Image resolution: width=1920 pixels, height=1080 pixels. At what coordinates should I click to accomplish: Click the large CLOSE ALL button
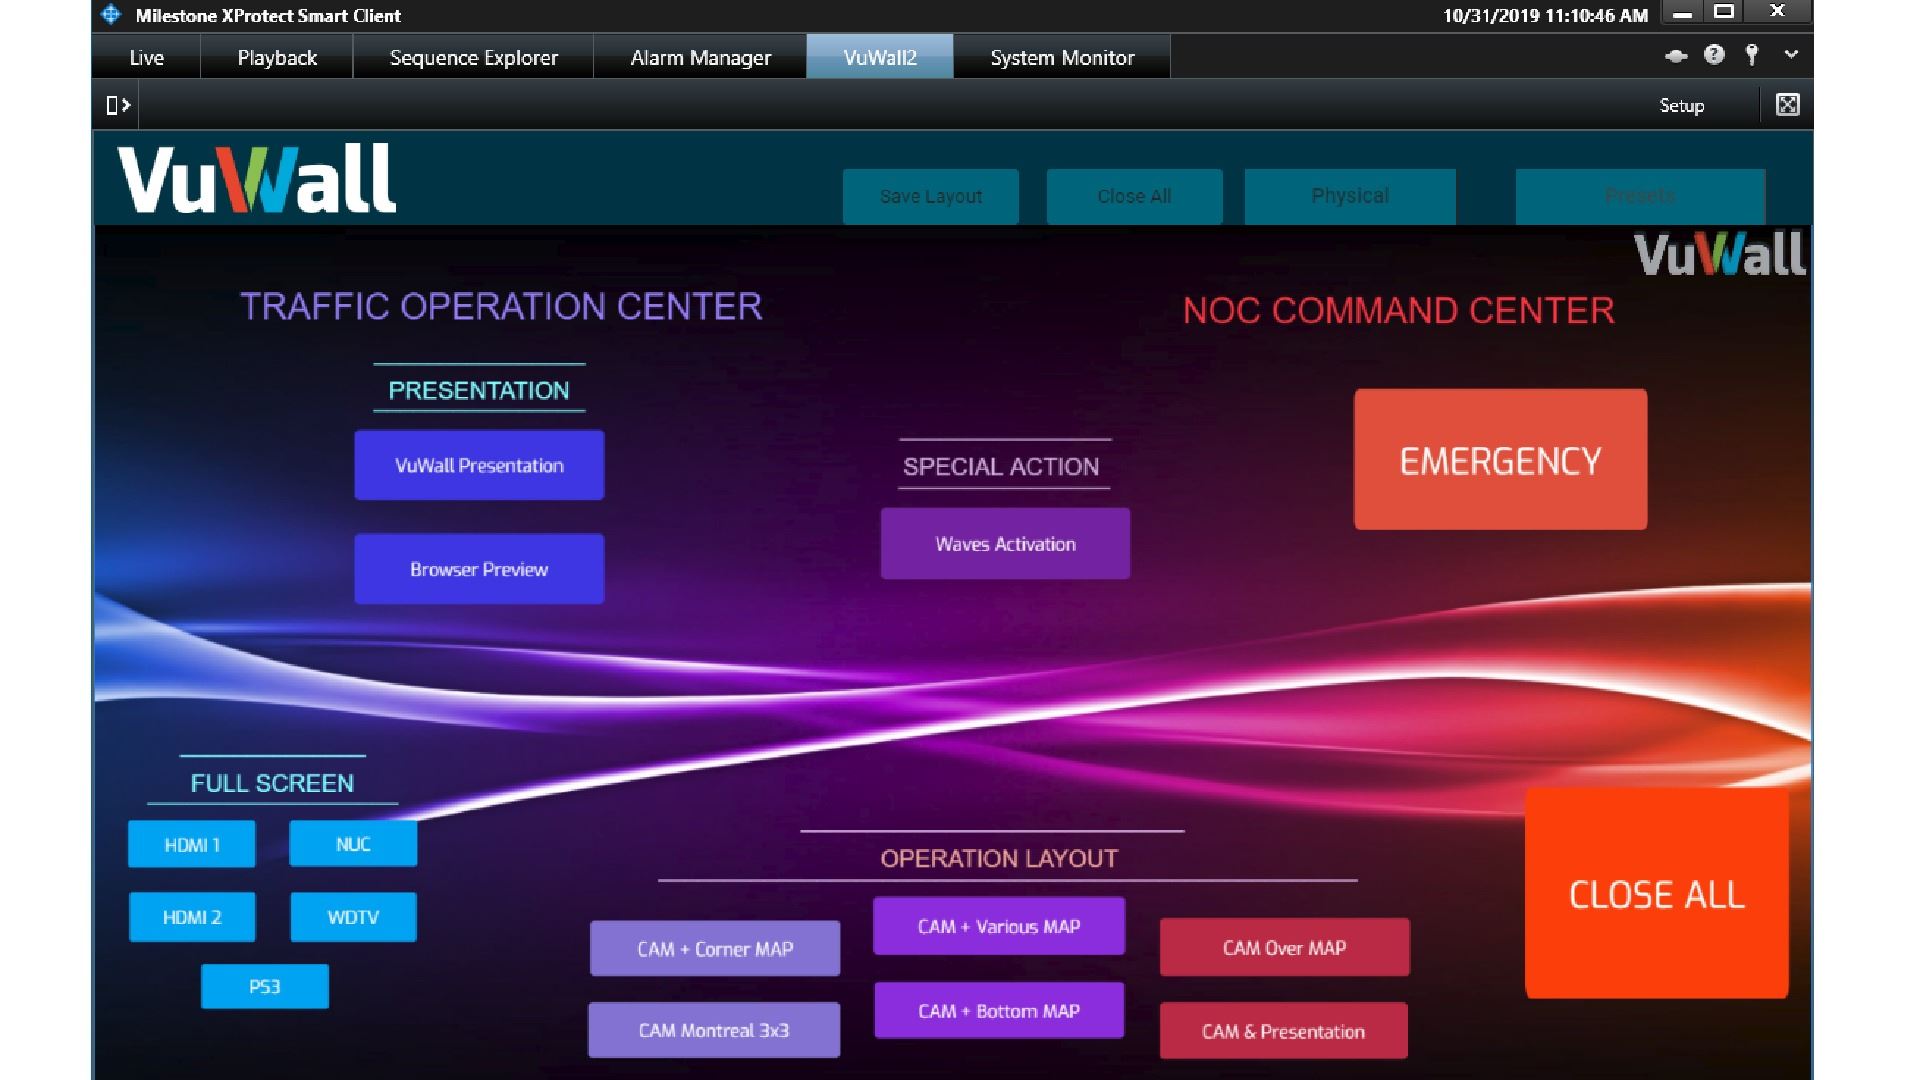[1657, 894]
